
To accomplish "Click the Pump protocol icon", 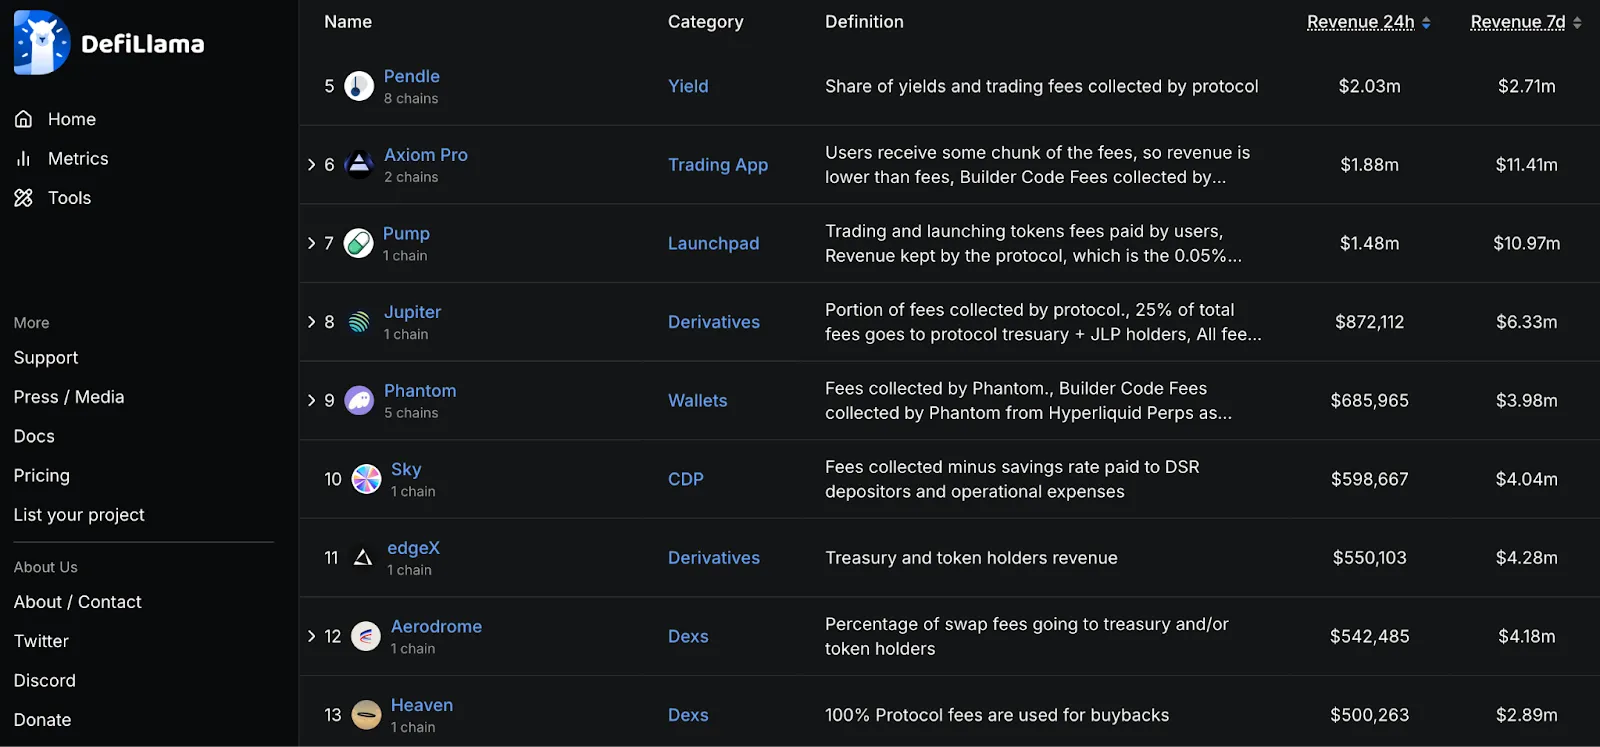I will [x=358, y=243].
